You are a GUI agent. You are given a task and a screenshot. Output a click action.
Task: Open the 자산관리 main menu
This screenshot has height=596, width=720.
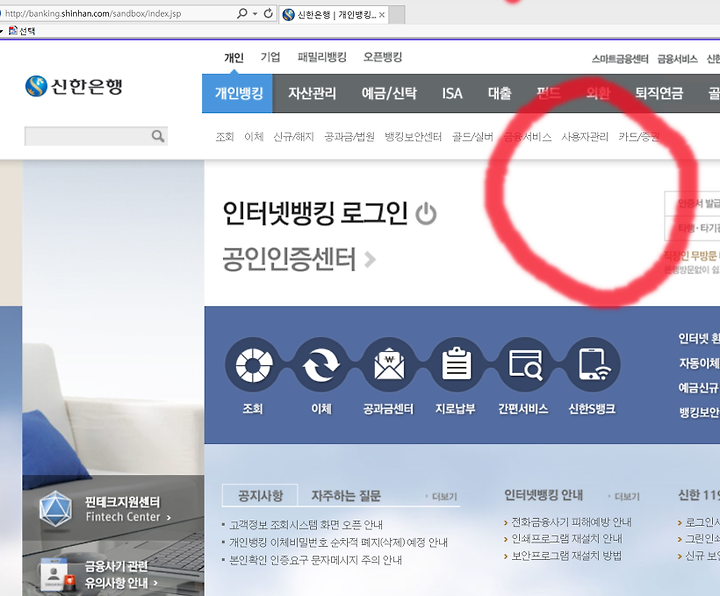(x=312, y=93)
